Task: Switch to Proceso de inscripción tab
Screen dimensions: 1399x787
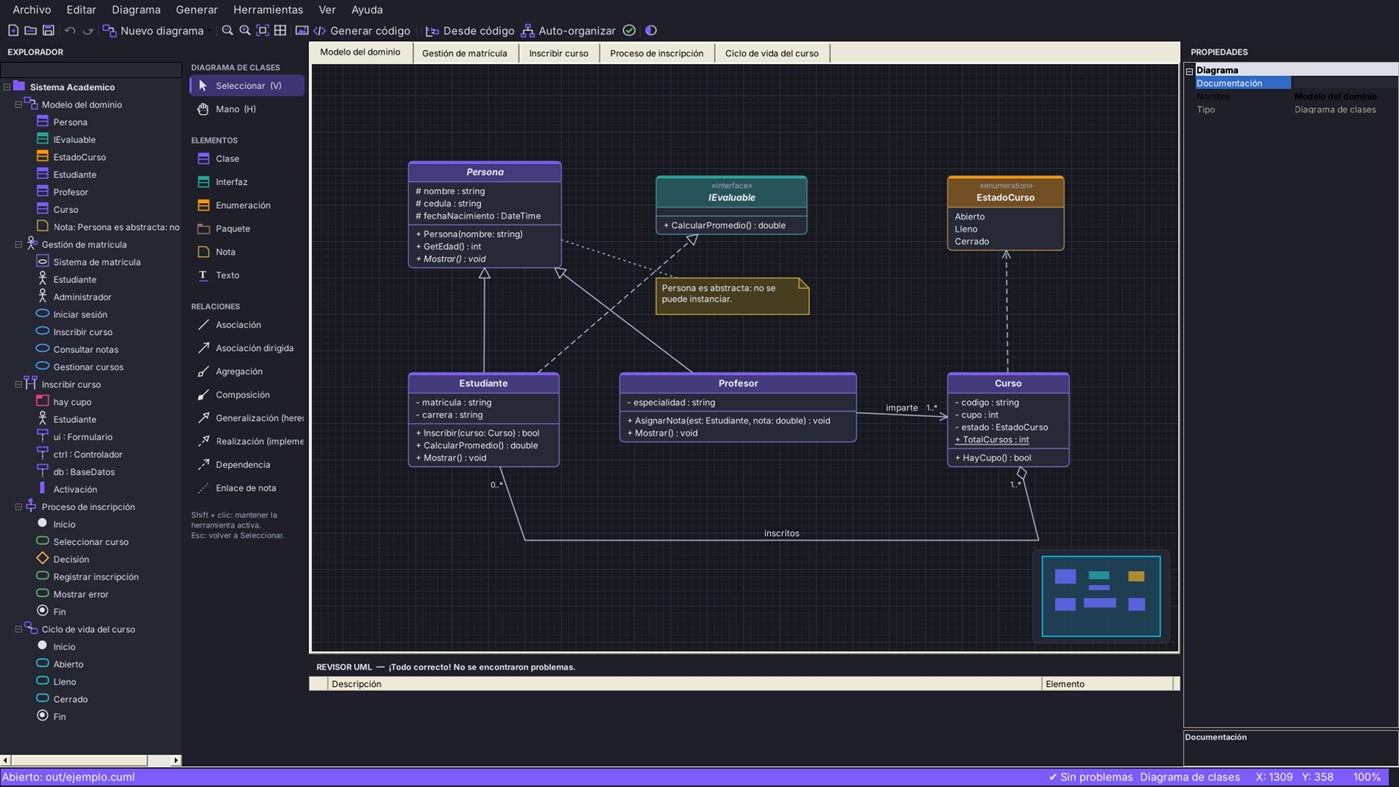Action: [657, 53]
